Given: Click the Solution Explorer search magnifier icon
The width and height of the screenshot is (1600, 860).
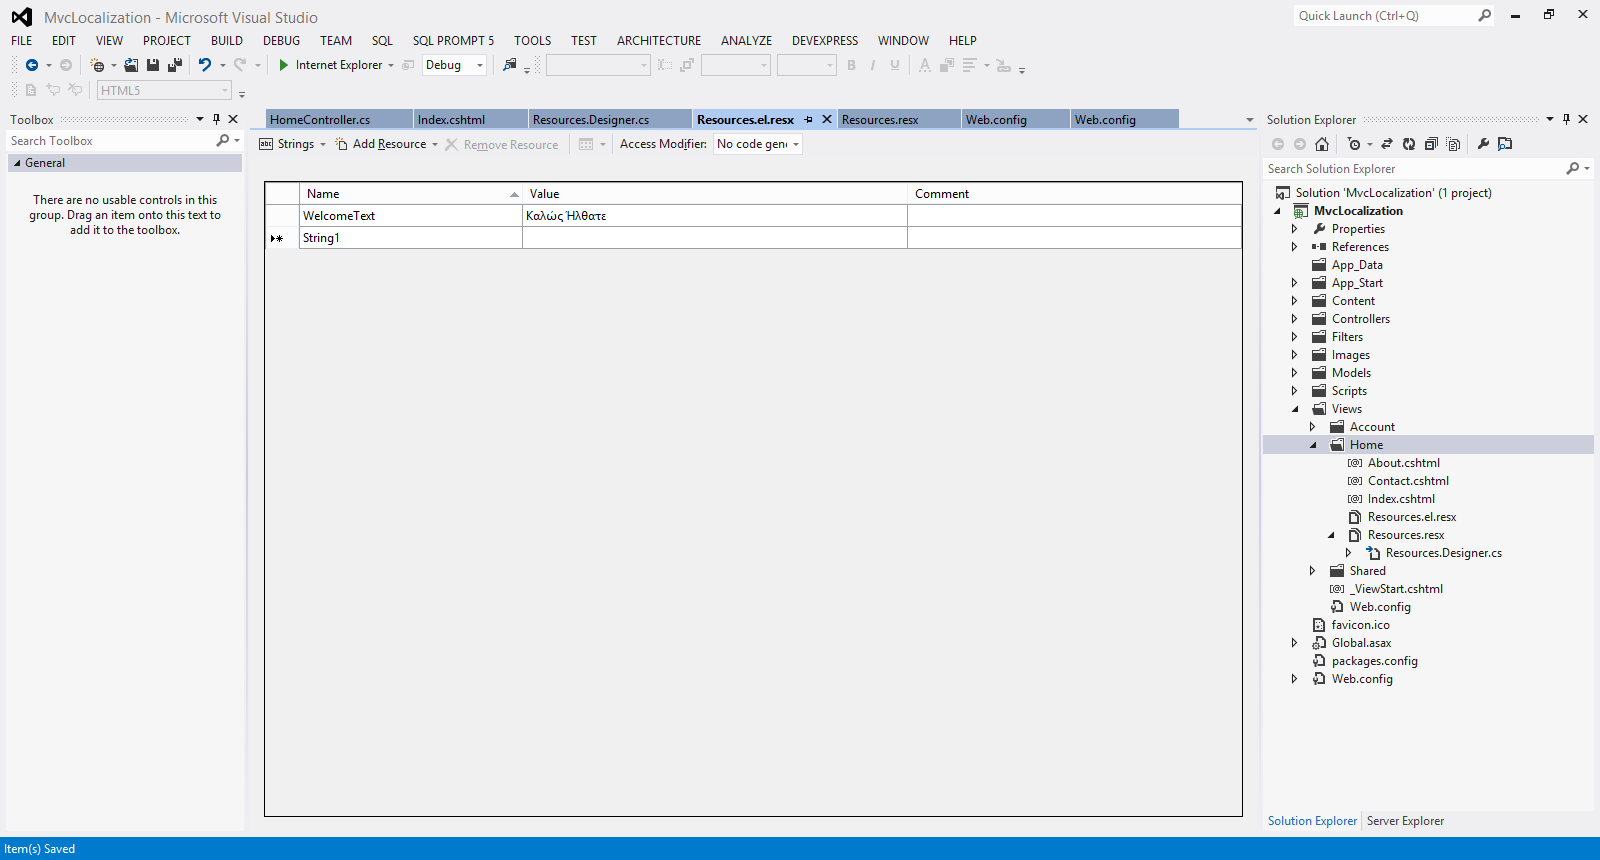Looking at the screenshot, I should coord(1573,169).
